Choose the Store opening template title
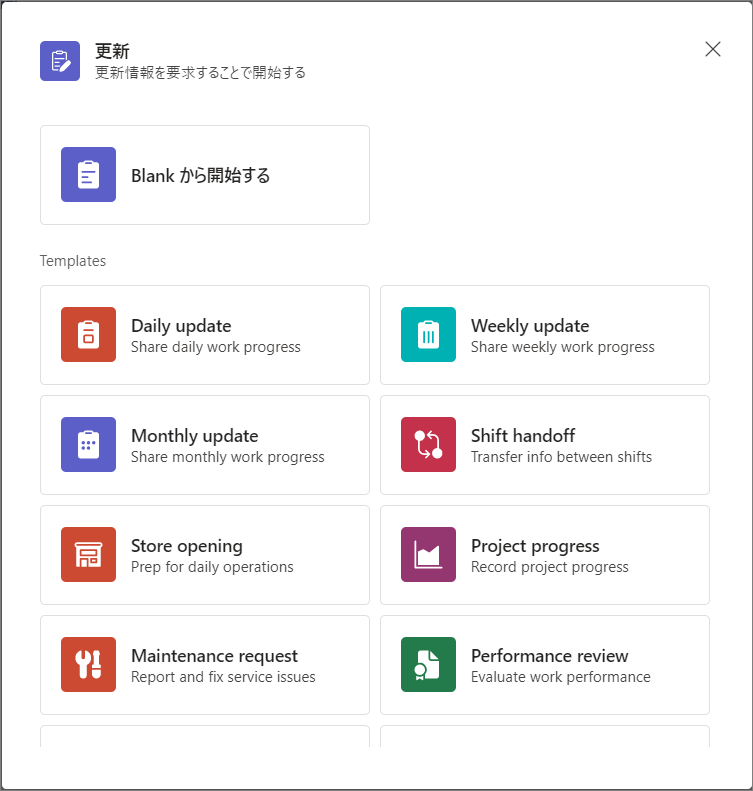This screenshot has height=791, width=753. pos(187,546)
